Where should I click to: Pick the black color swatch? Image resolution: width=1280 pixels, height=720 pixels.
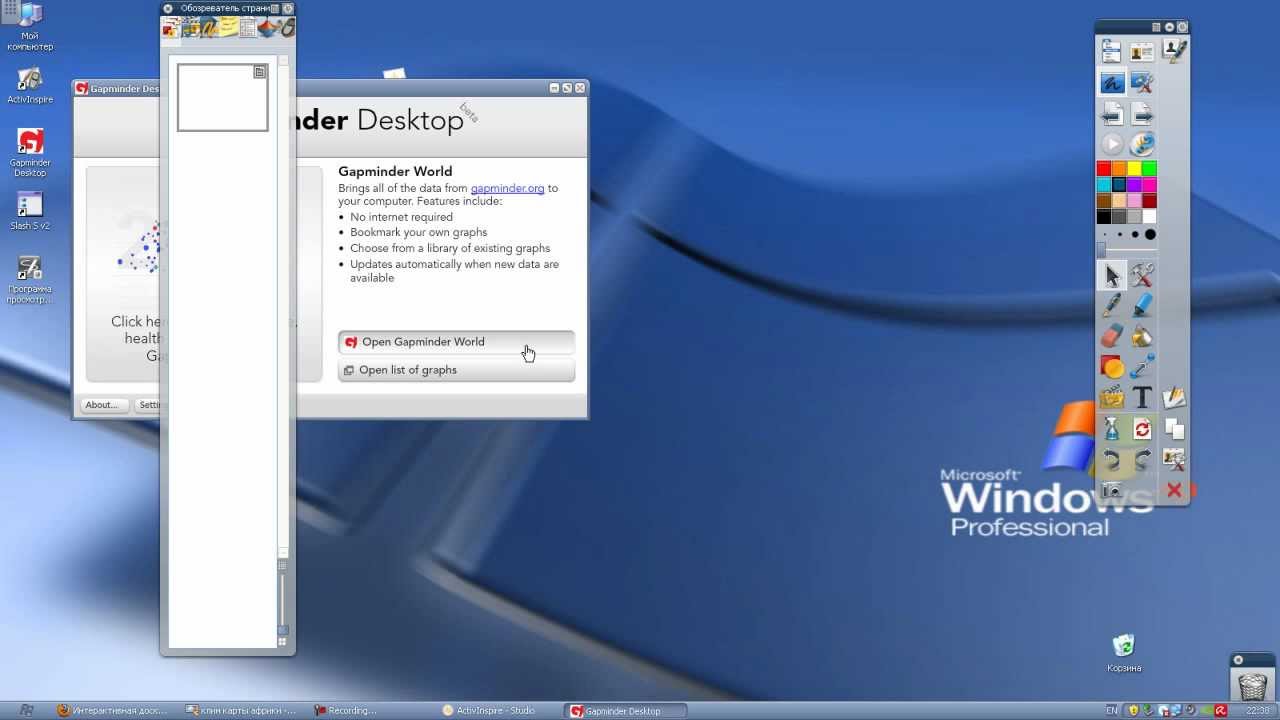(1104, 216)
